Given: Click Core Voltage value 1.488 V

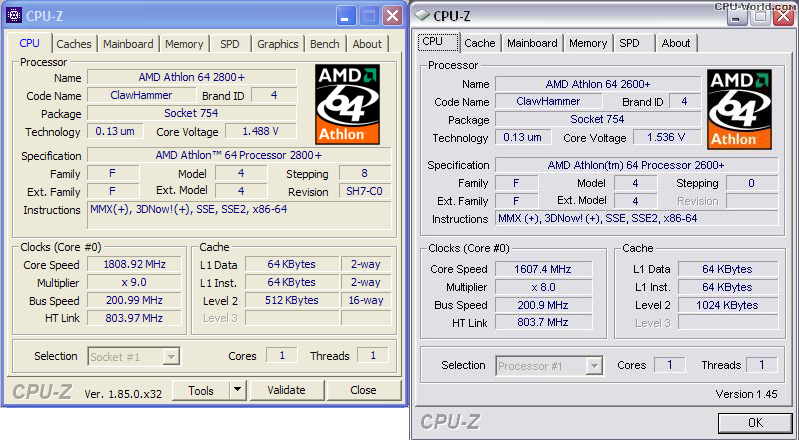Looking at the screenshot, I should pyautogui.click(x=260, y=132).
